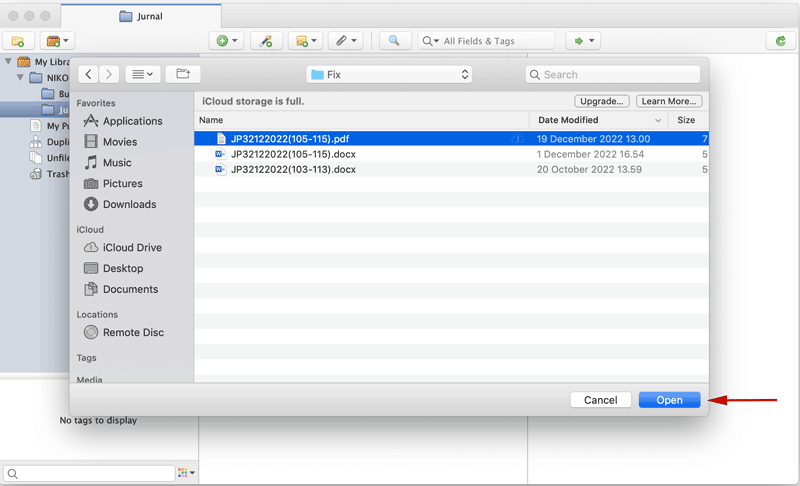
Task: Click the green Sync refresh icon
Action: tap(781, 41)
